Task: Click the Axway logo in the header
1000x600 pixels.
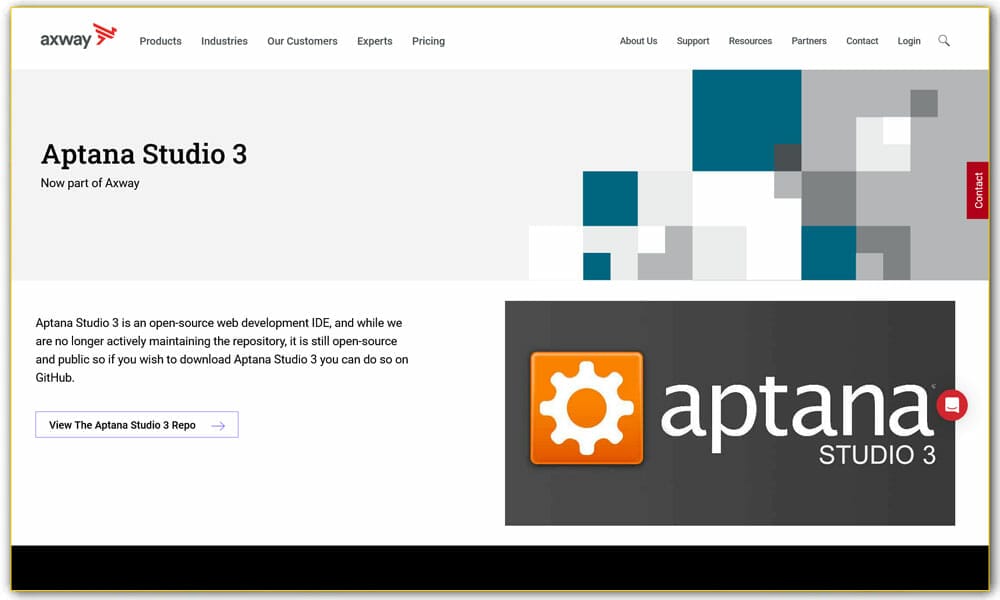Action: pyautogui.click(x=77, y=37)
